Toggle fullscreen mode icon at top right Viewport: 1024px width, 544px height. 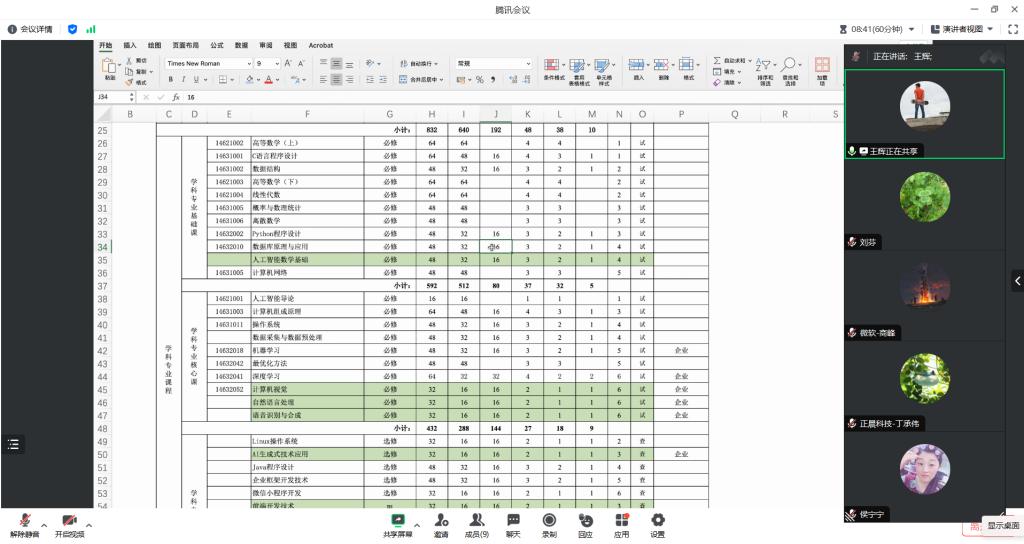pos(1011,29)
